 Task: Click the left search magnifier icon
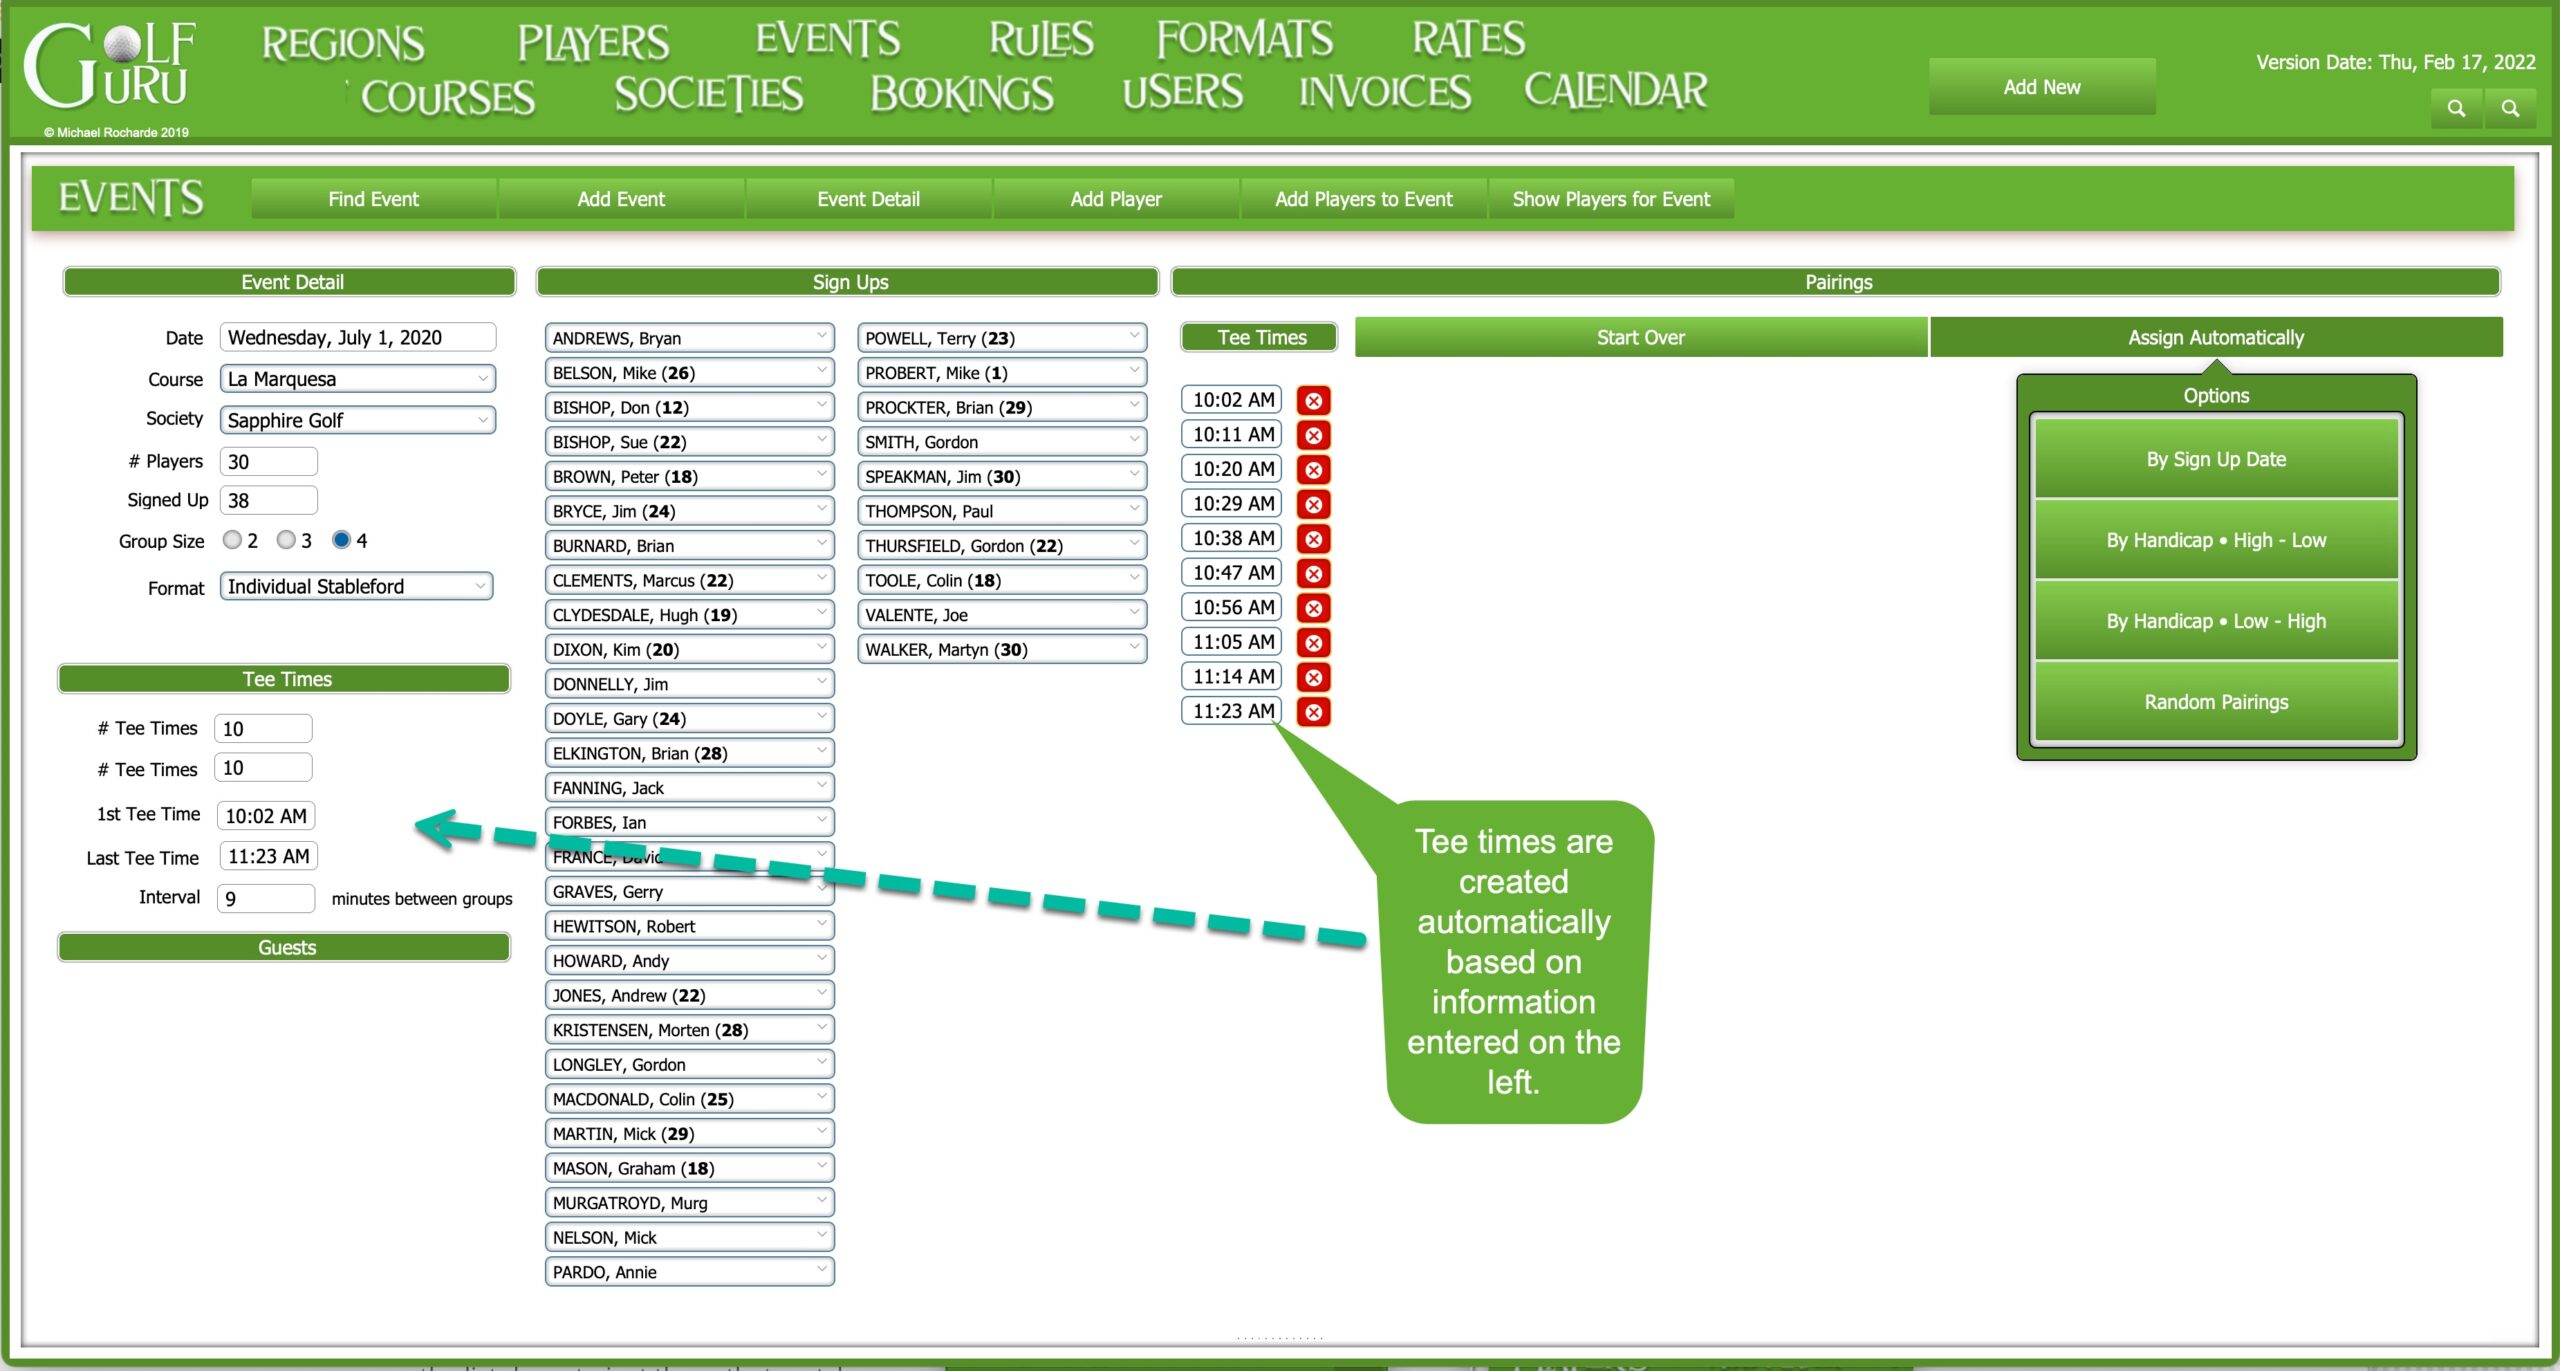[2455, 108]
